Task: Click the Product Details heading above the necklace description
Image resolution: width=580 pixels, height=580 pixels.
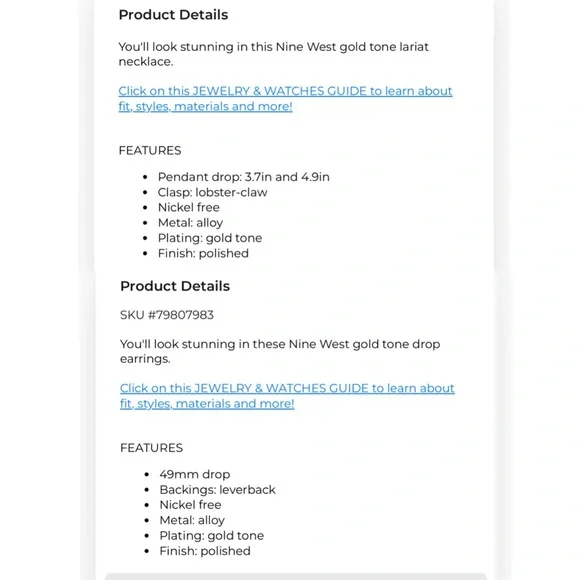Action: 173,15
